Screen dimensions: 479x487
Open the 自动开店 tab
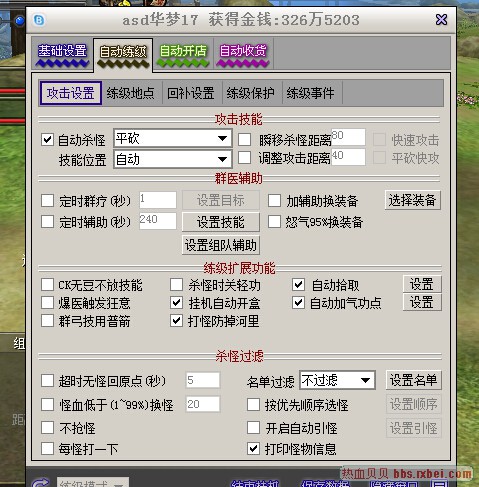tap(183, 54)
